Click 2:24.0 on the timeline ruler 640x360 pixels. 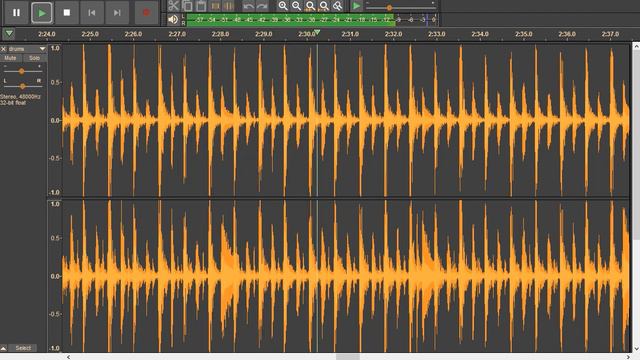[x=47, y=34]
